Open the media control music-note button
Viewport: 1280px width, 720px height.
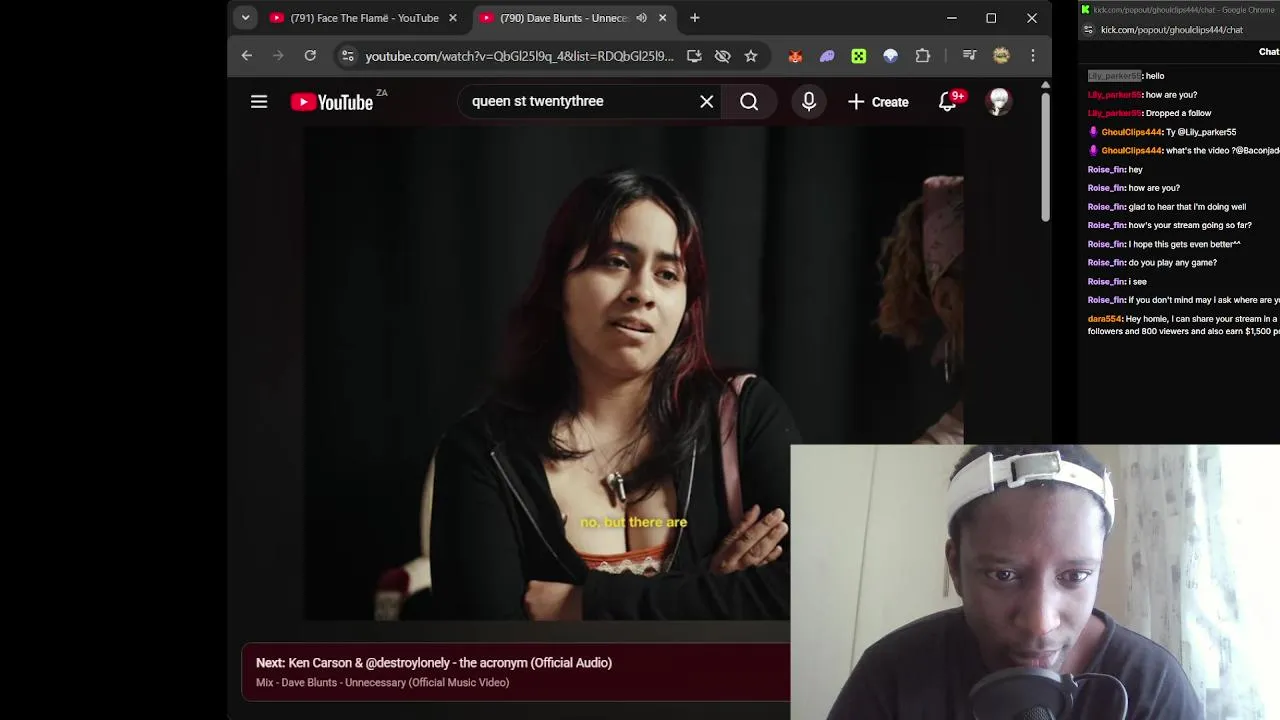(969, 56)
